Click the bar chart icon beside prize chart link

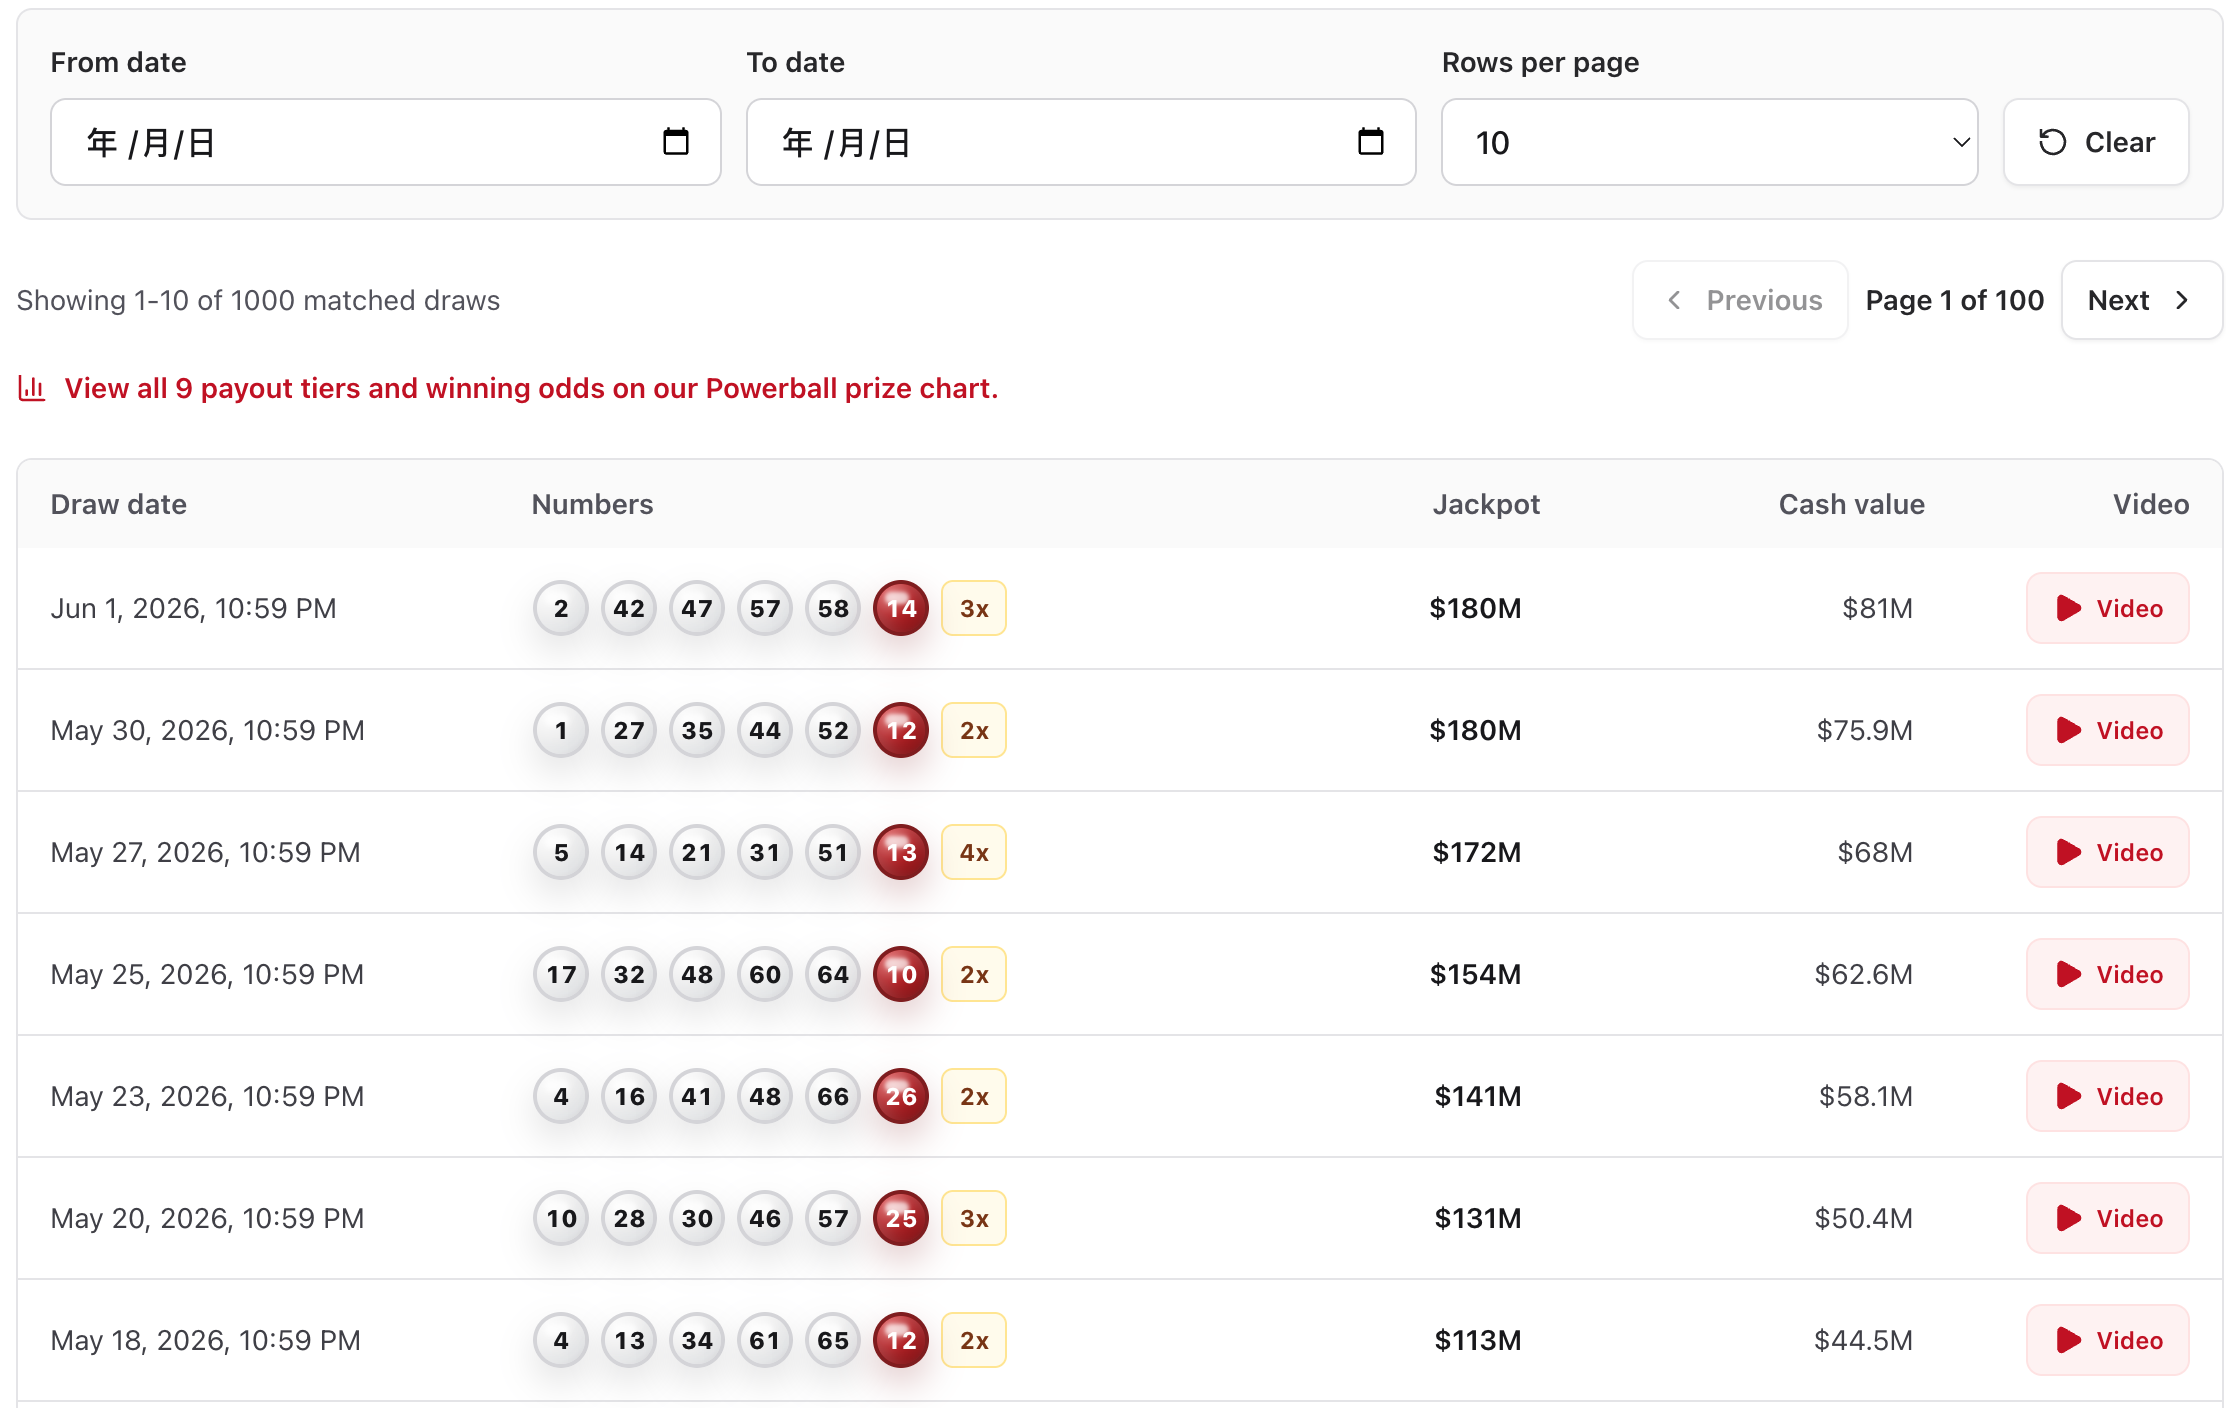(32, 388)
